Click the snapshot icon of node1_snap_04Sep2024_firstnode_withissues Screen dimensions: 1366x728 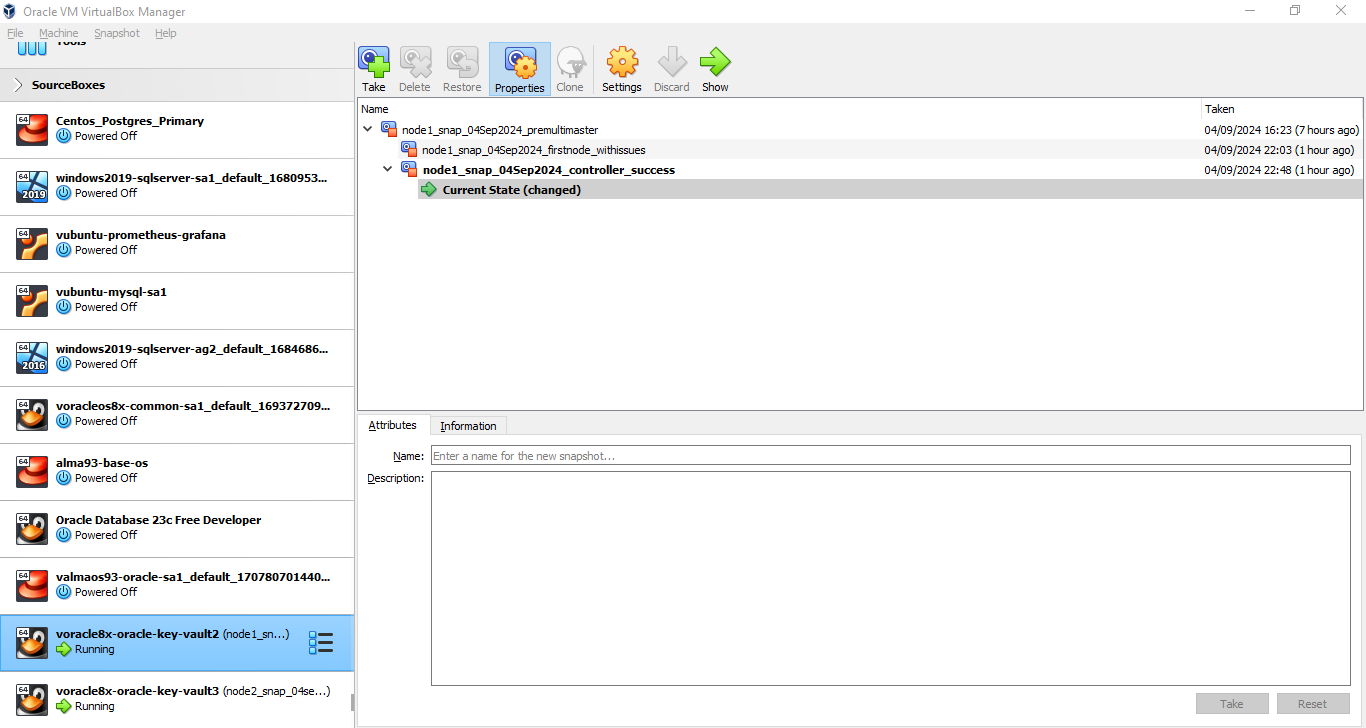[x=409, y=149]
